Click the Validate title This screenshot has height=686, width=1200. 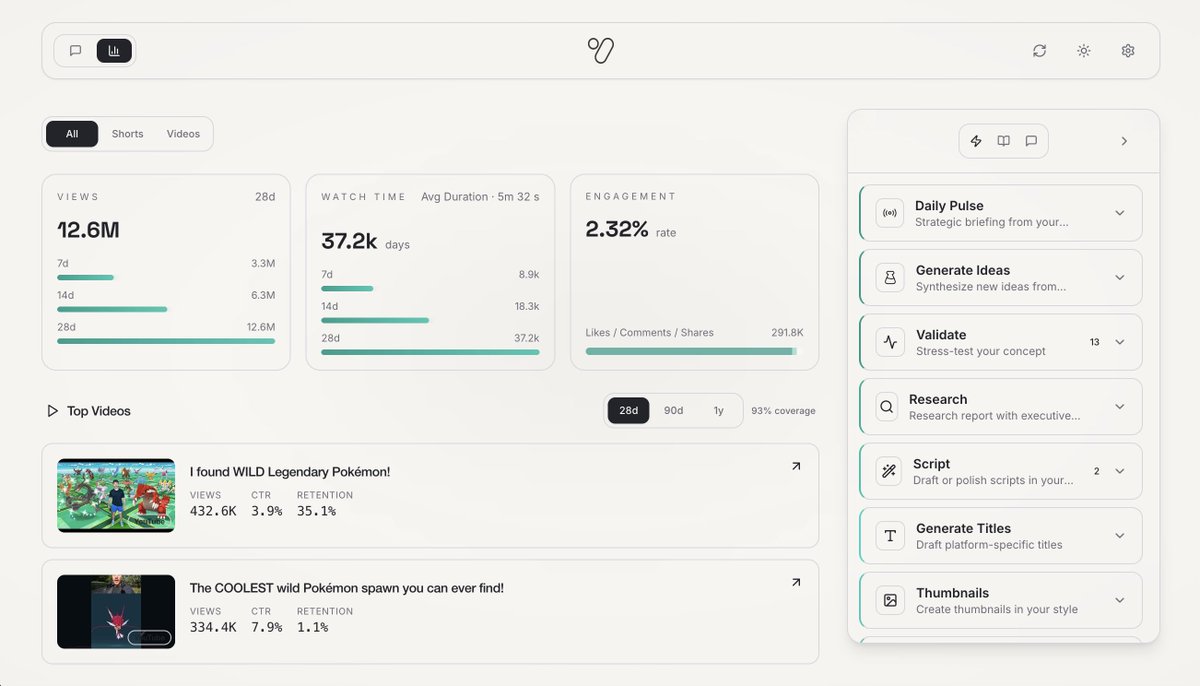point(941,335)
